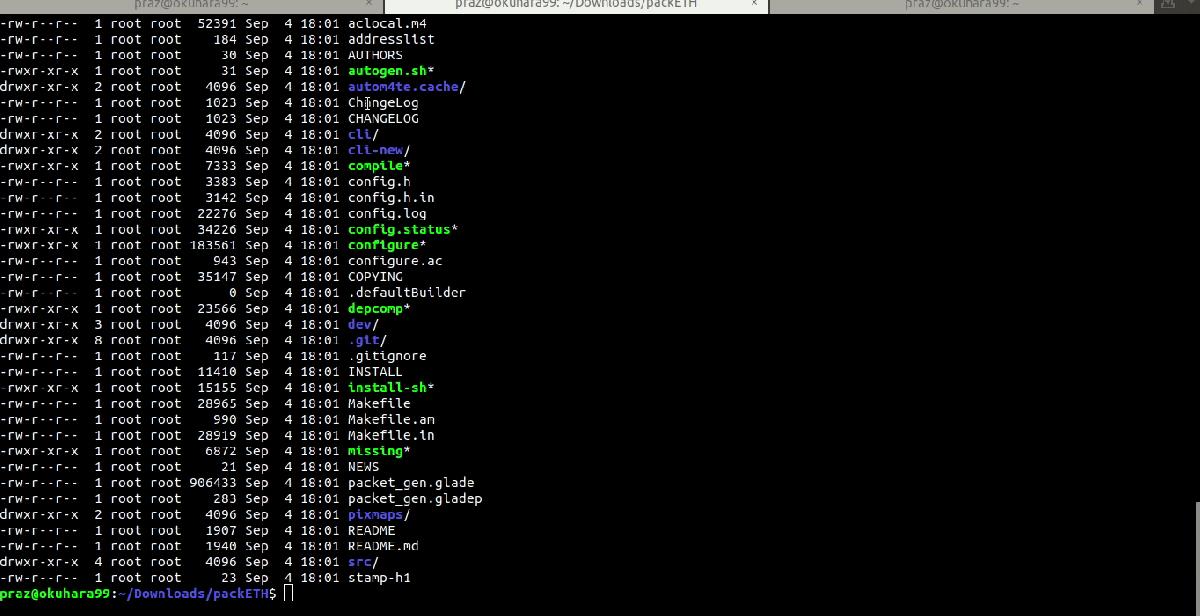Click the packet_gen.gladep file name
This screenshot has width=1200, height=616.
click(x=415, y=499)
